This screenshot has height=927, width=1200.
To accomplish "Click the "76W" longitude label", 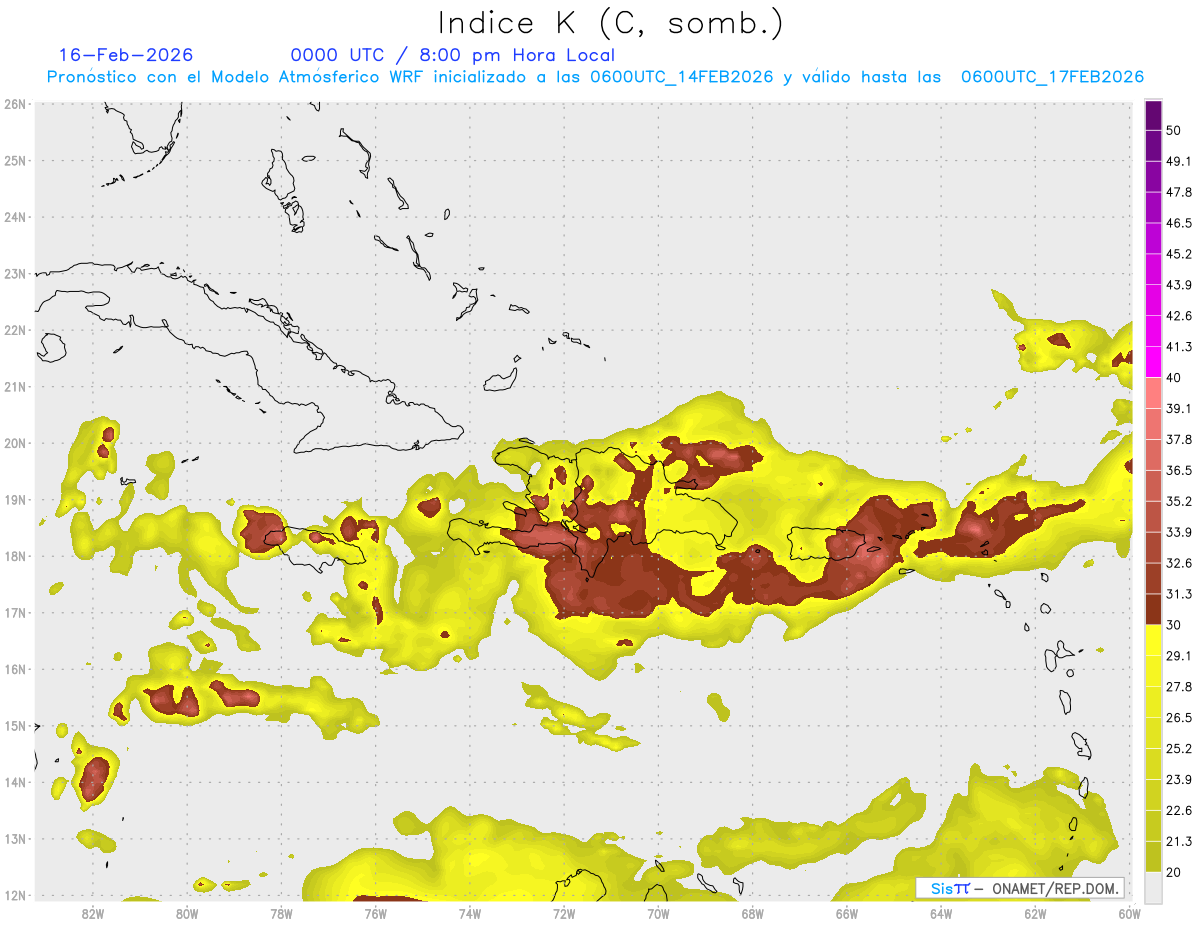I will pyautogui.click(x=375, y=913).
